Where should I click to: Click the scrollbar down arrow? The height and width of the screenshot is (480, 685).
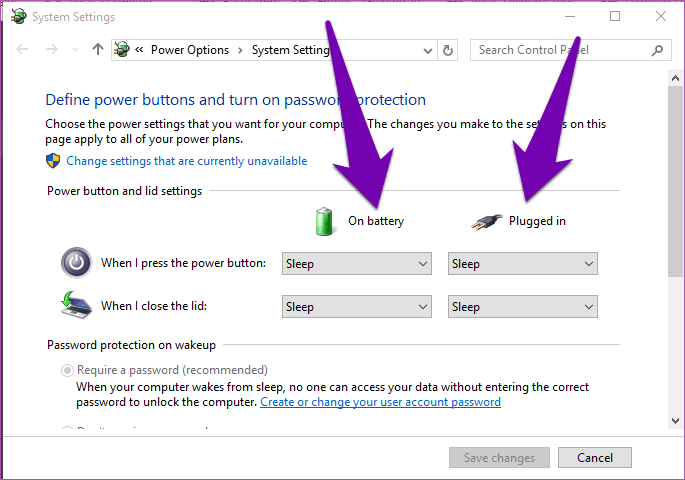click(x=675, y=421)
